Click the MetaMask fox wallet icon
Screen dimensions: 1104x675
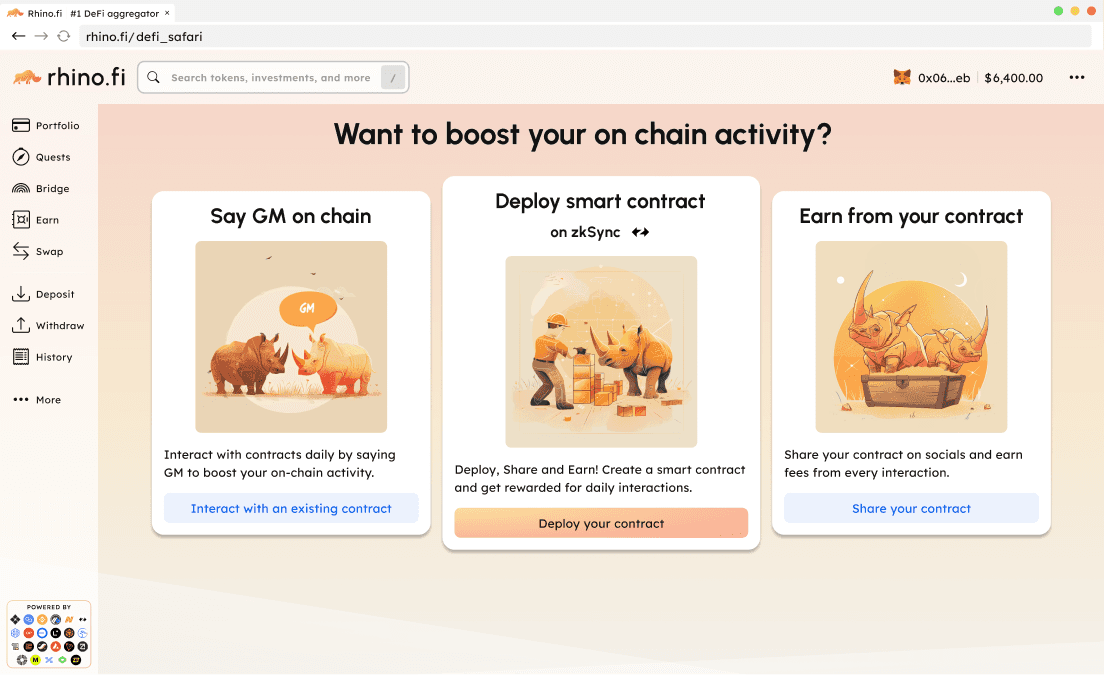902,77
